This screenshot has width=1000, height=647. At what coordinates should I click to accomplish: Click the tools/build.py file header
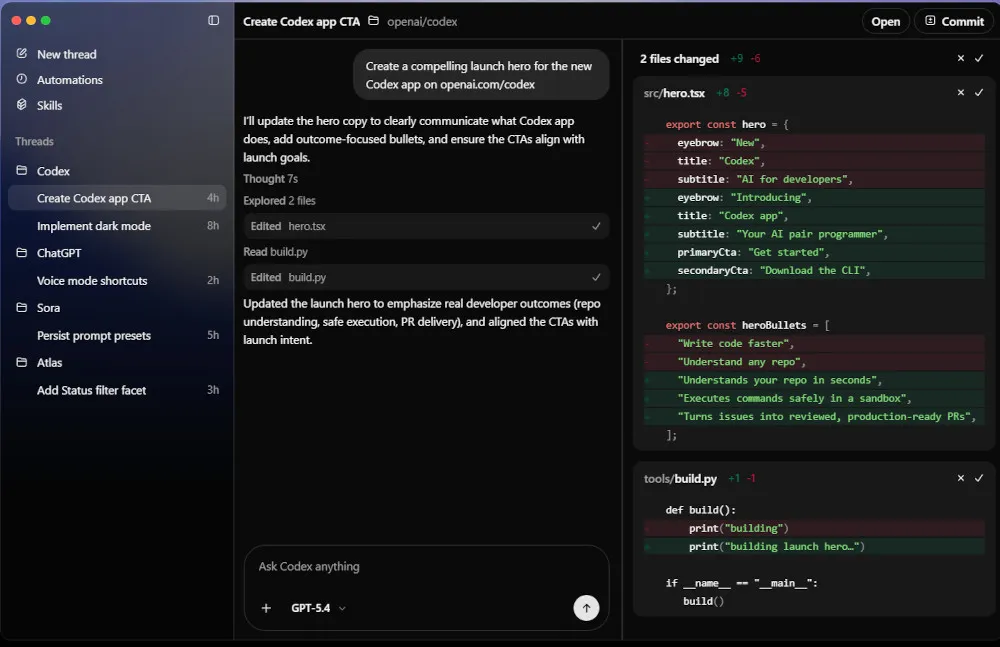[680, 479]
